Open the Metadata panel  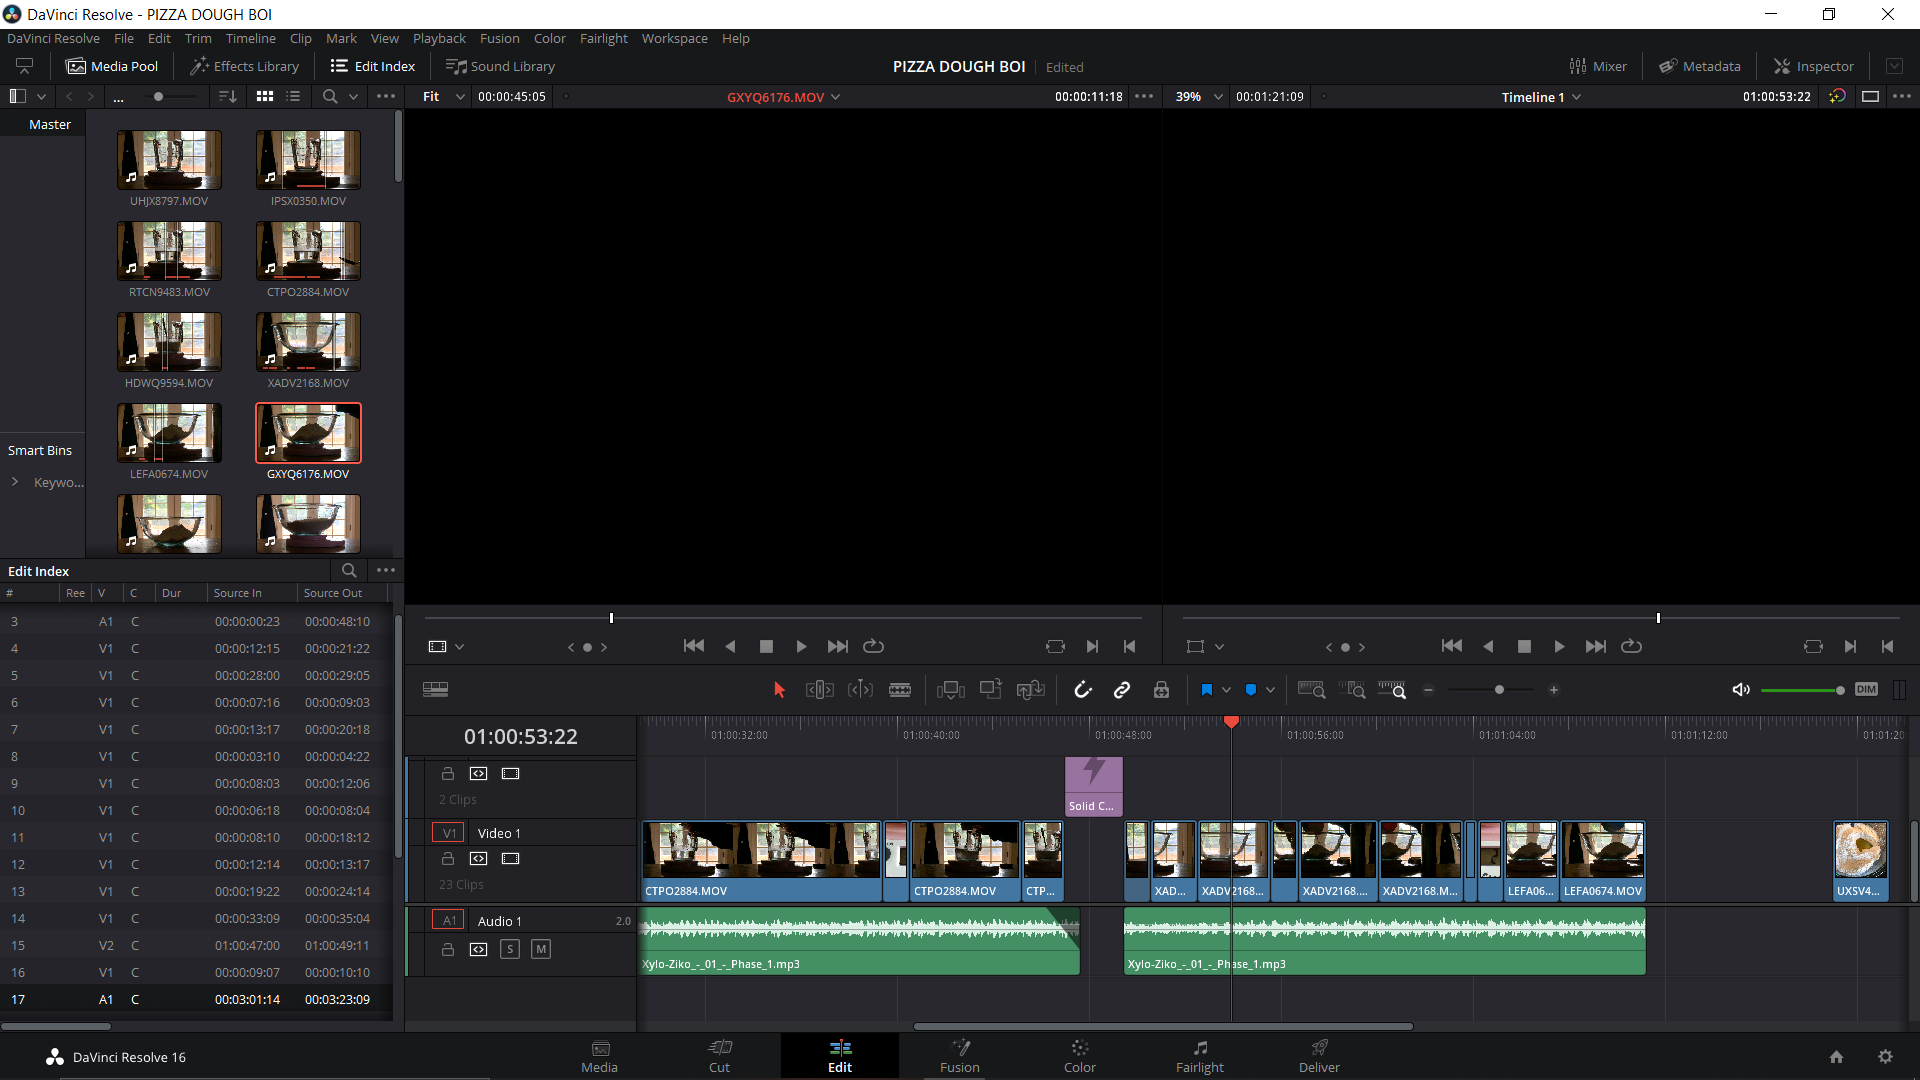(x=1700, y=66)
